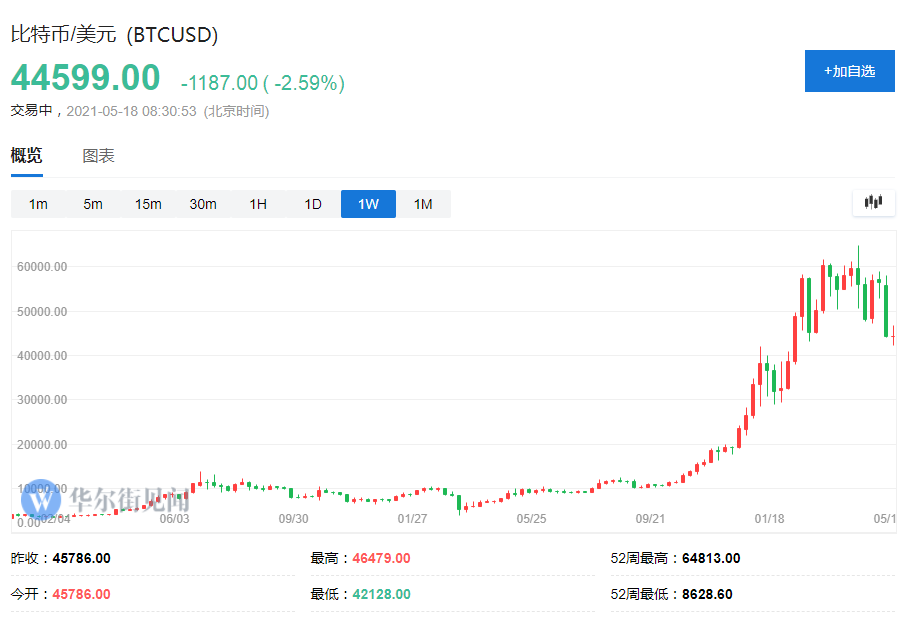Click the 09/30 date axis label

pyautogui.click(x=293, y=519)
